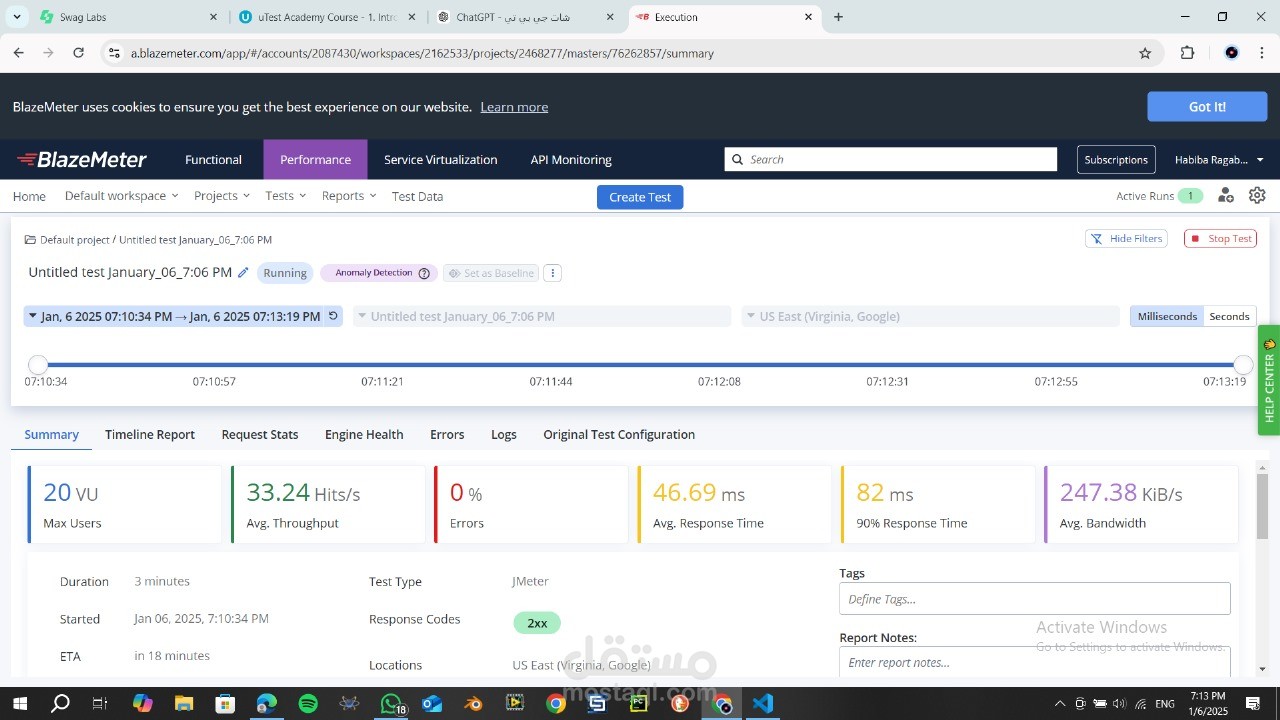Click the Create Test button
The image size is (1280, 720).
coord(640,197)
